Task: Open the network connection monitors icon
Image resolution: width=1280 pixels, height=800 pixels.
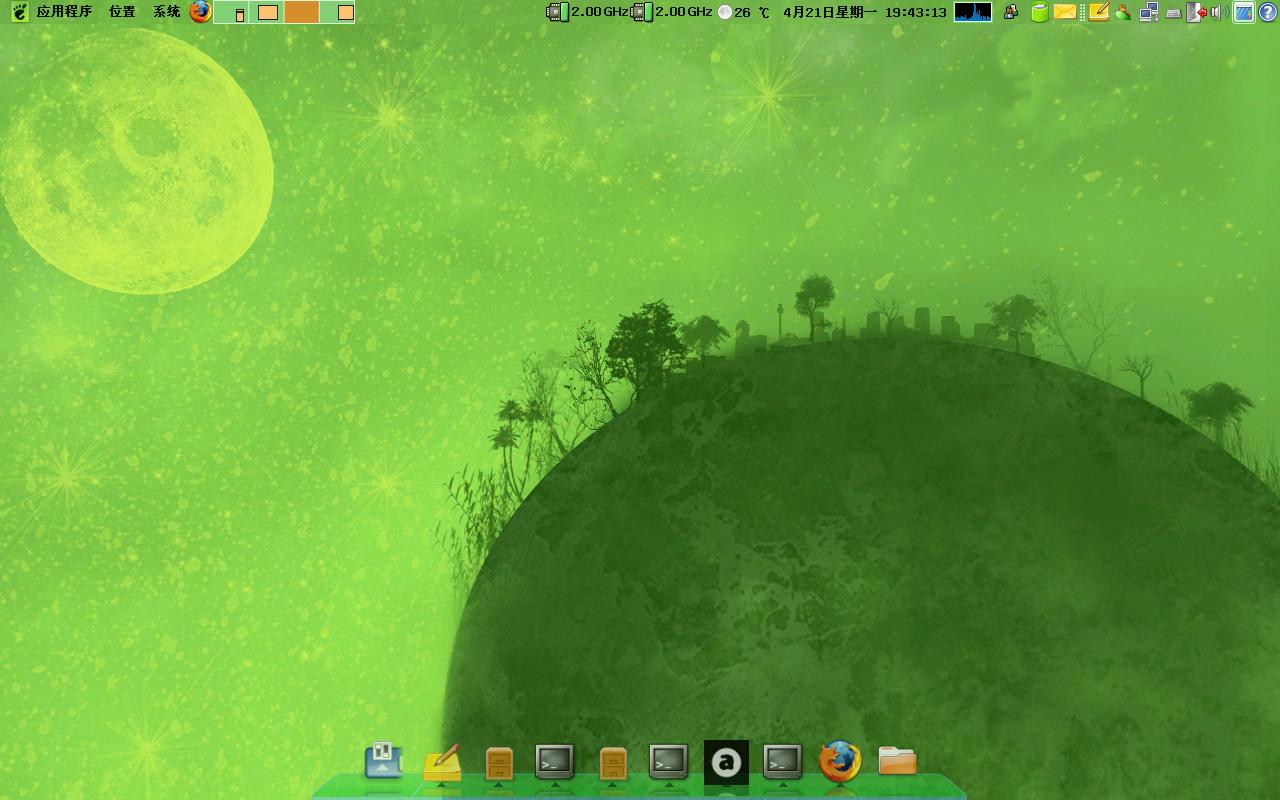Action: (x=1149, y=12)
